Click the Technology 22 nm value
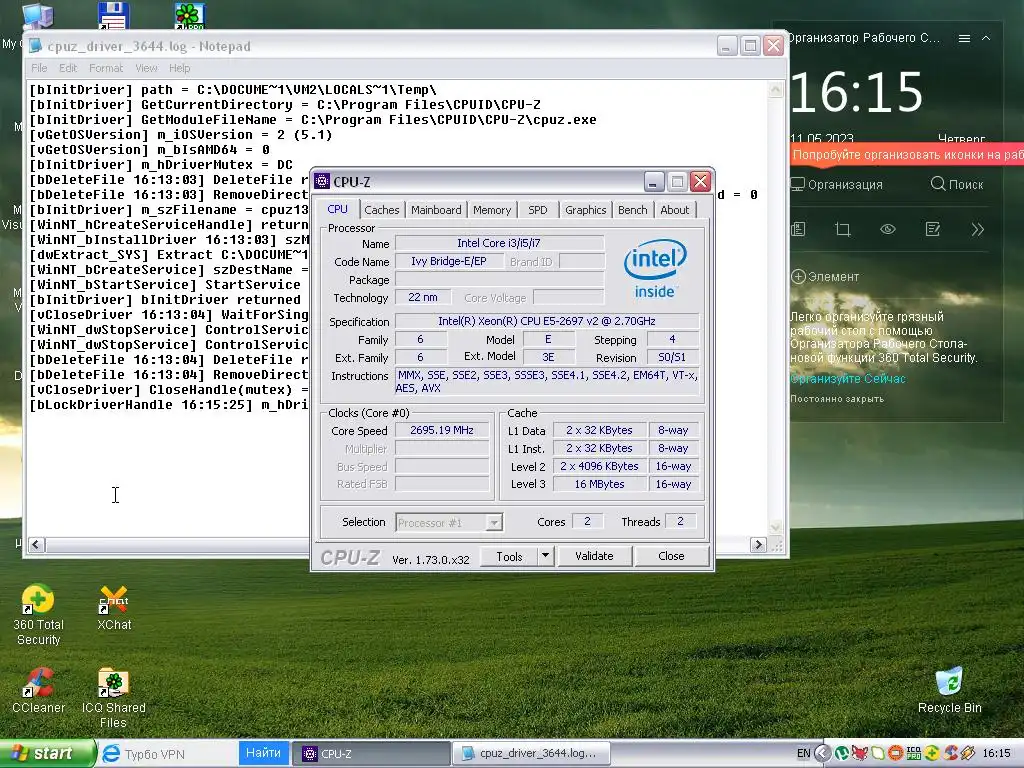 (423, 297)
